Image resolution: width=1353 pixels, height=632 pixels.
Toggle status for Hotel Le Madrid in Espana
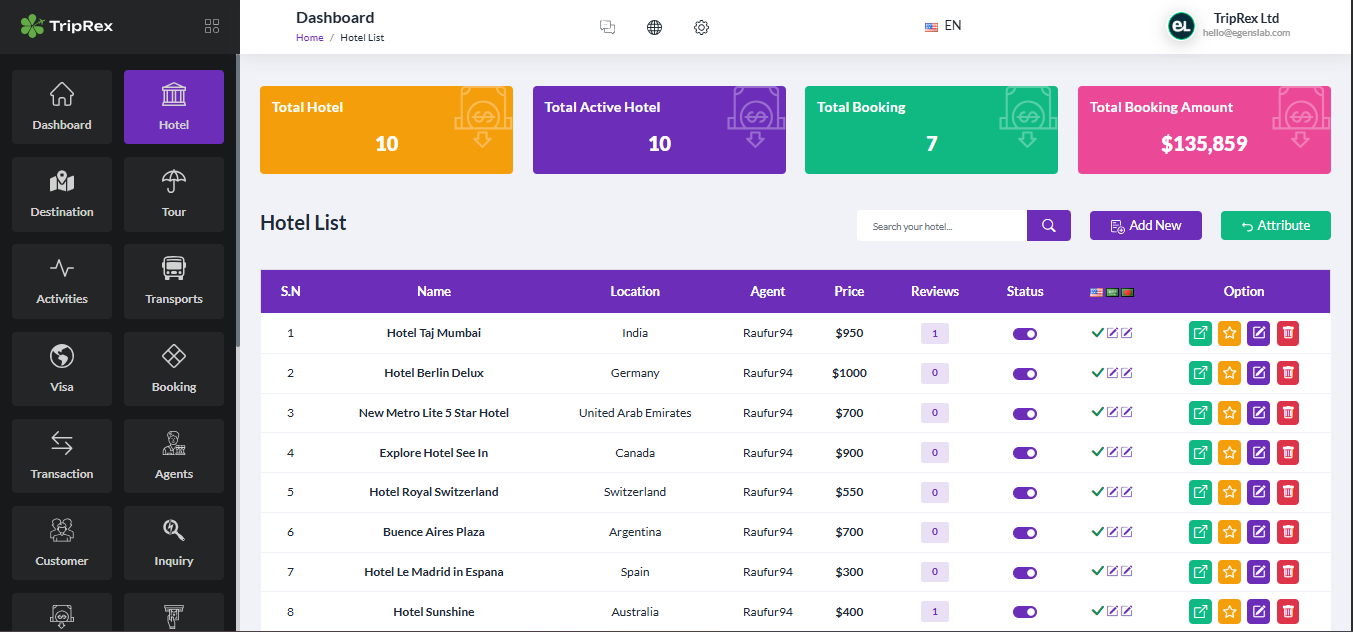point(1025,573)
